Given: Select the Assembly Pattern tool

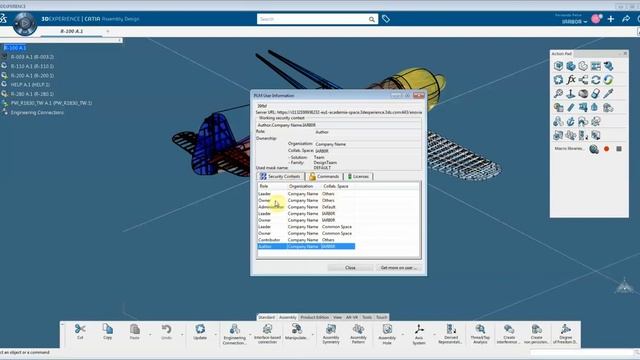Looking at the screenshot, I should [358, 333].
